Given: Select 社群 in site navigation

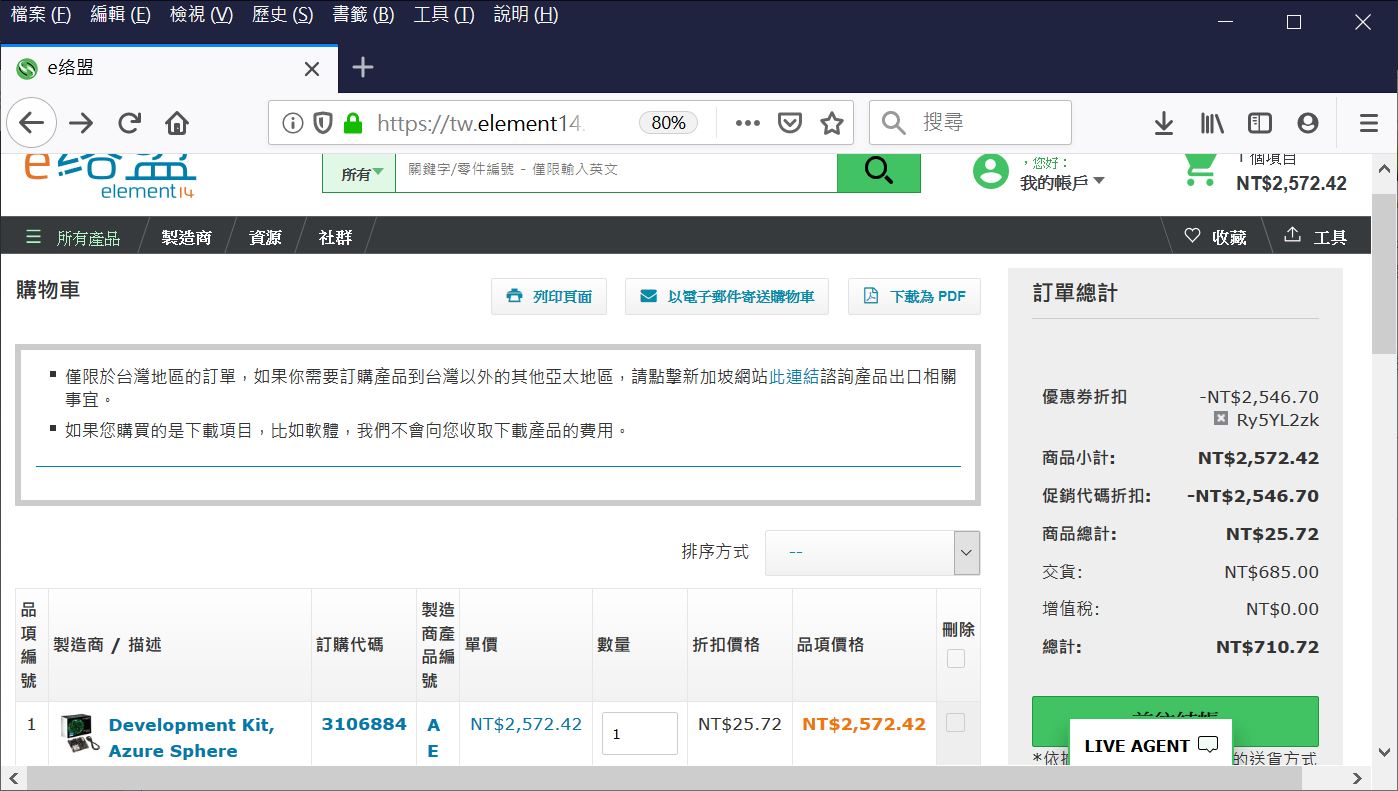Looking at the screenshot, I should click(335, 237).
